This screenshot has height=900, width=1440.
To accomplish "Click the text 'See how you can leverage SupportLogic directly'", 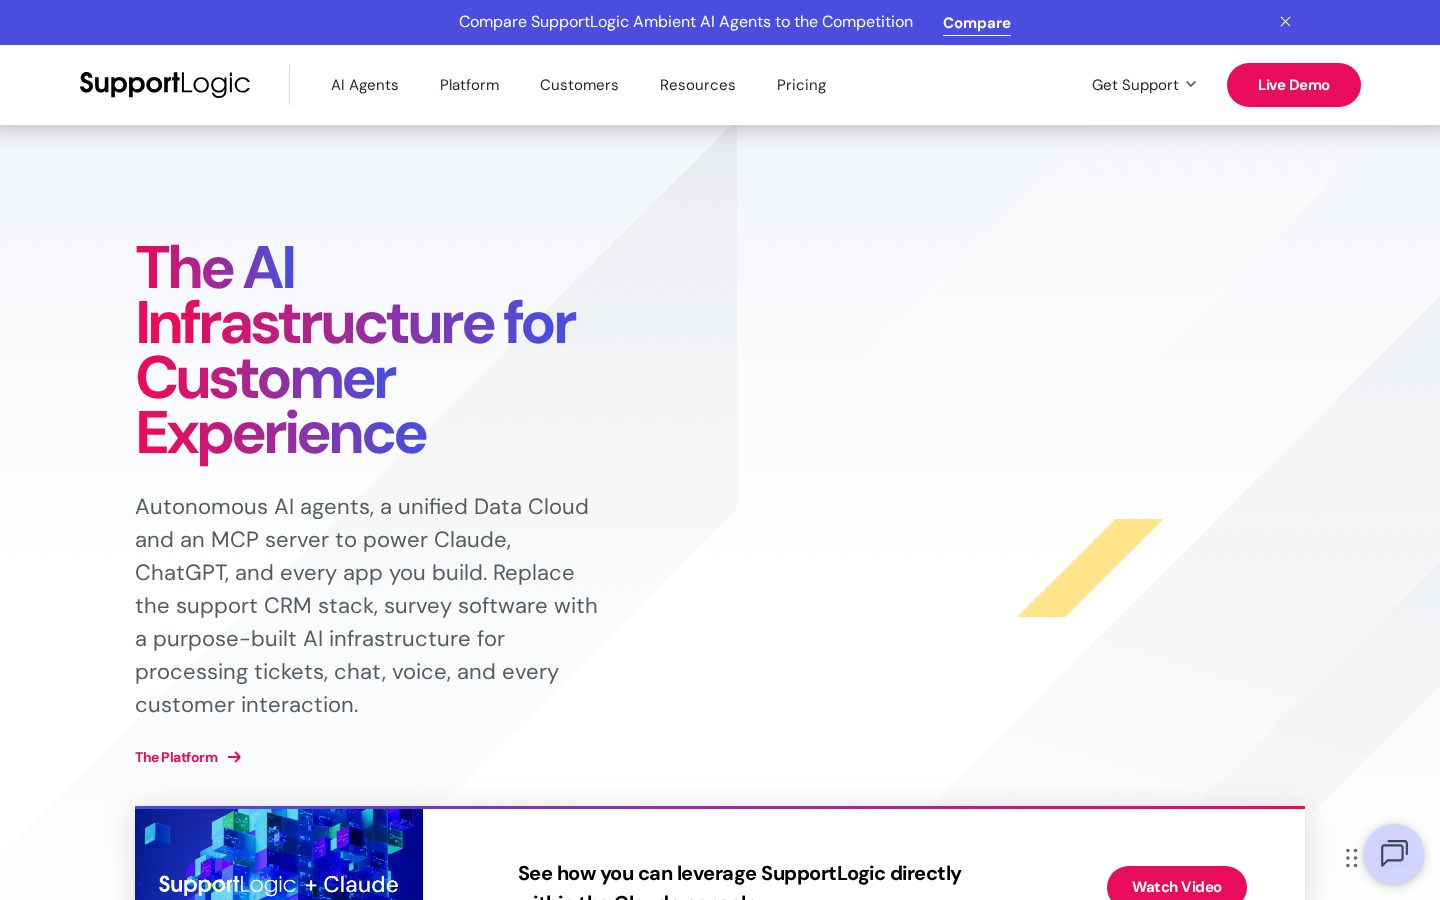I will point(739,873).
